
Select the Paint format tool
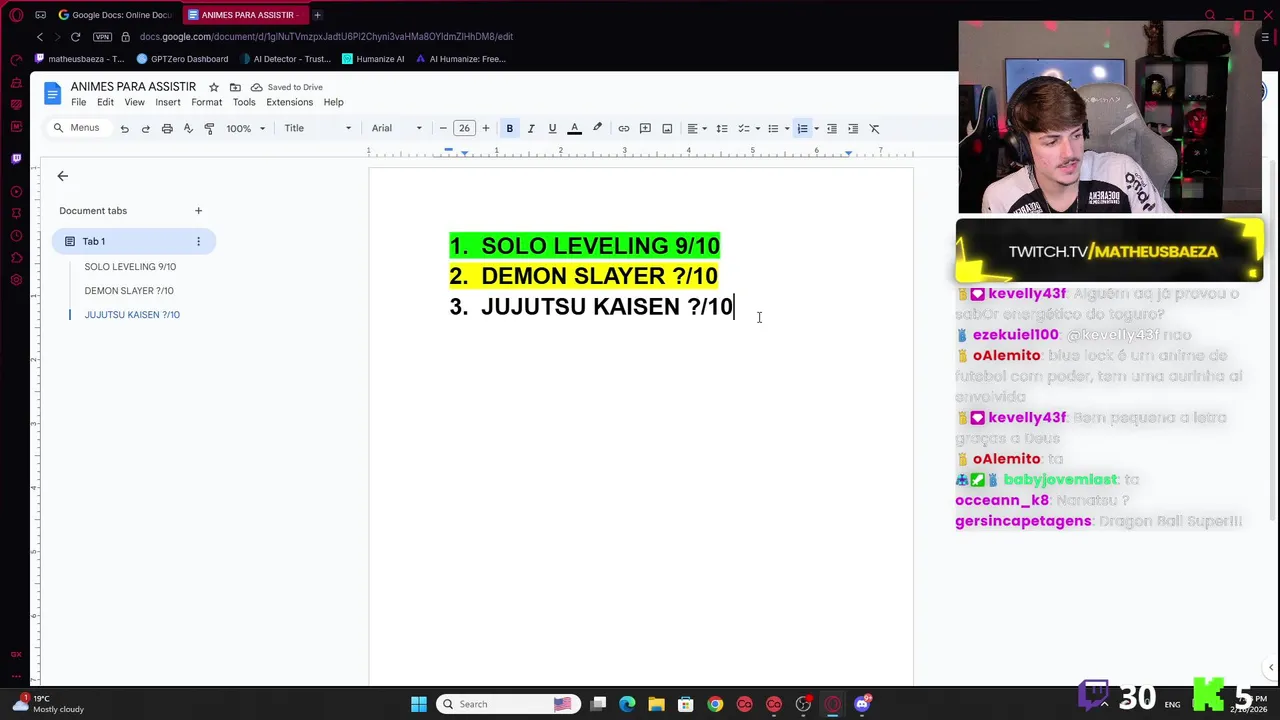click(x=209, y=128)
